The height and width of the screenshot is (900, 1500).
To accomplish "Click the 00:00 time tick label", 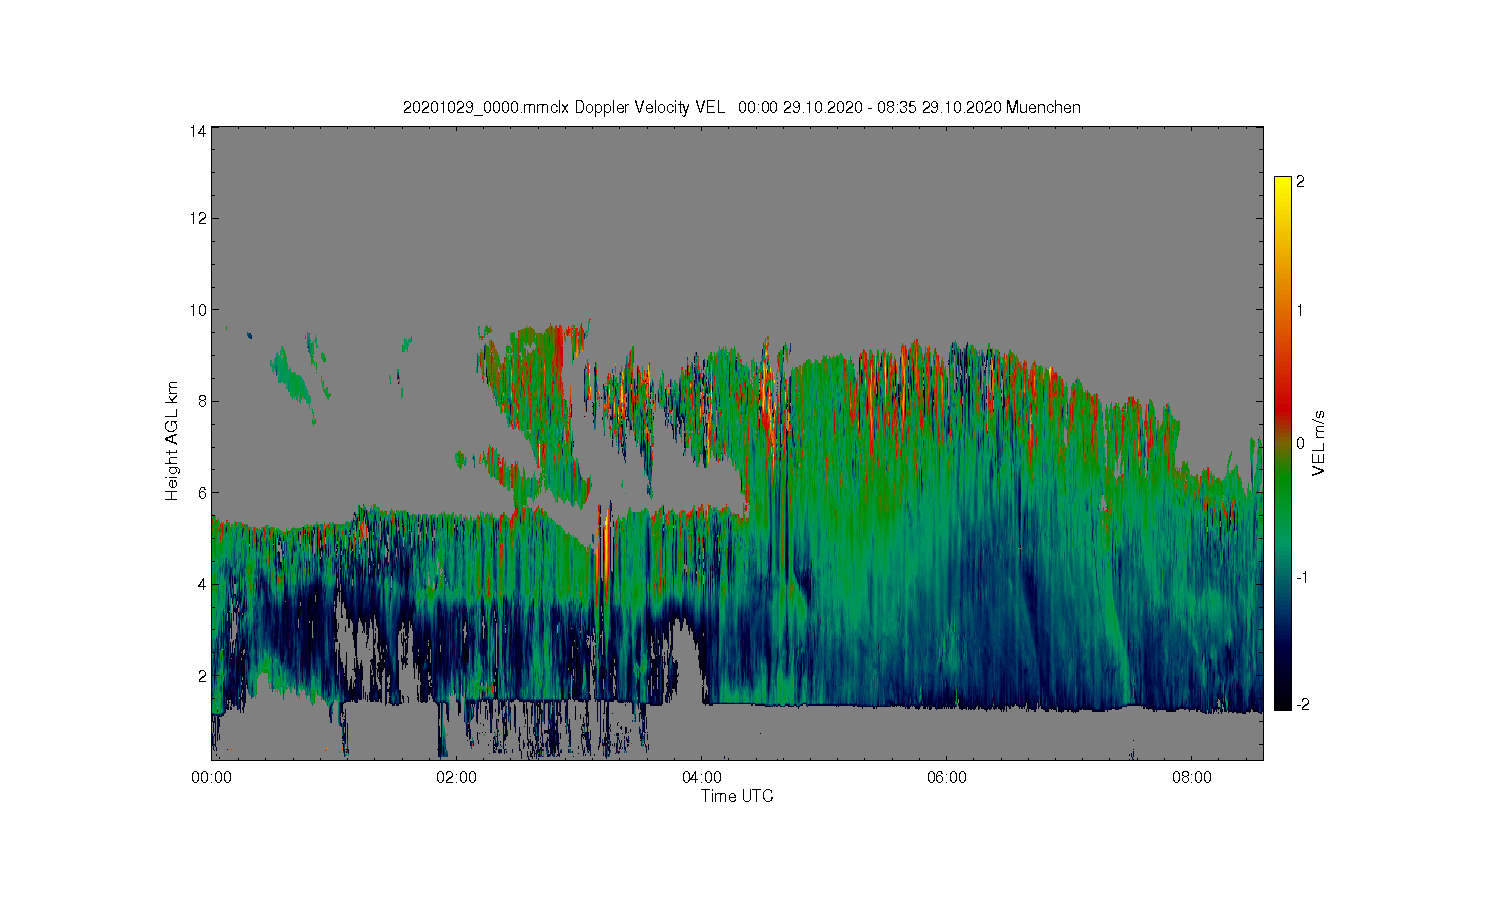I will pos(212,777).
